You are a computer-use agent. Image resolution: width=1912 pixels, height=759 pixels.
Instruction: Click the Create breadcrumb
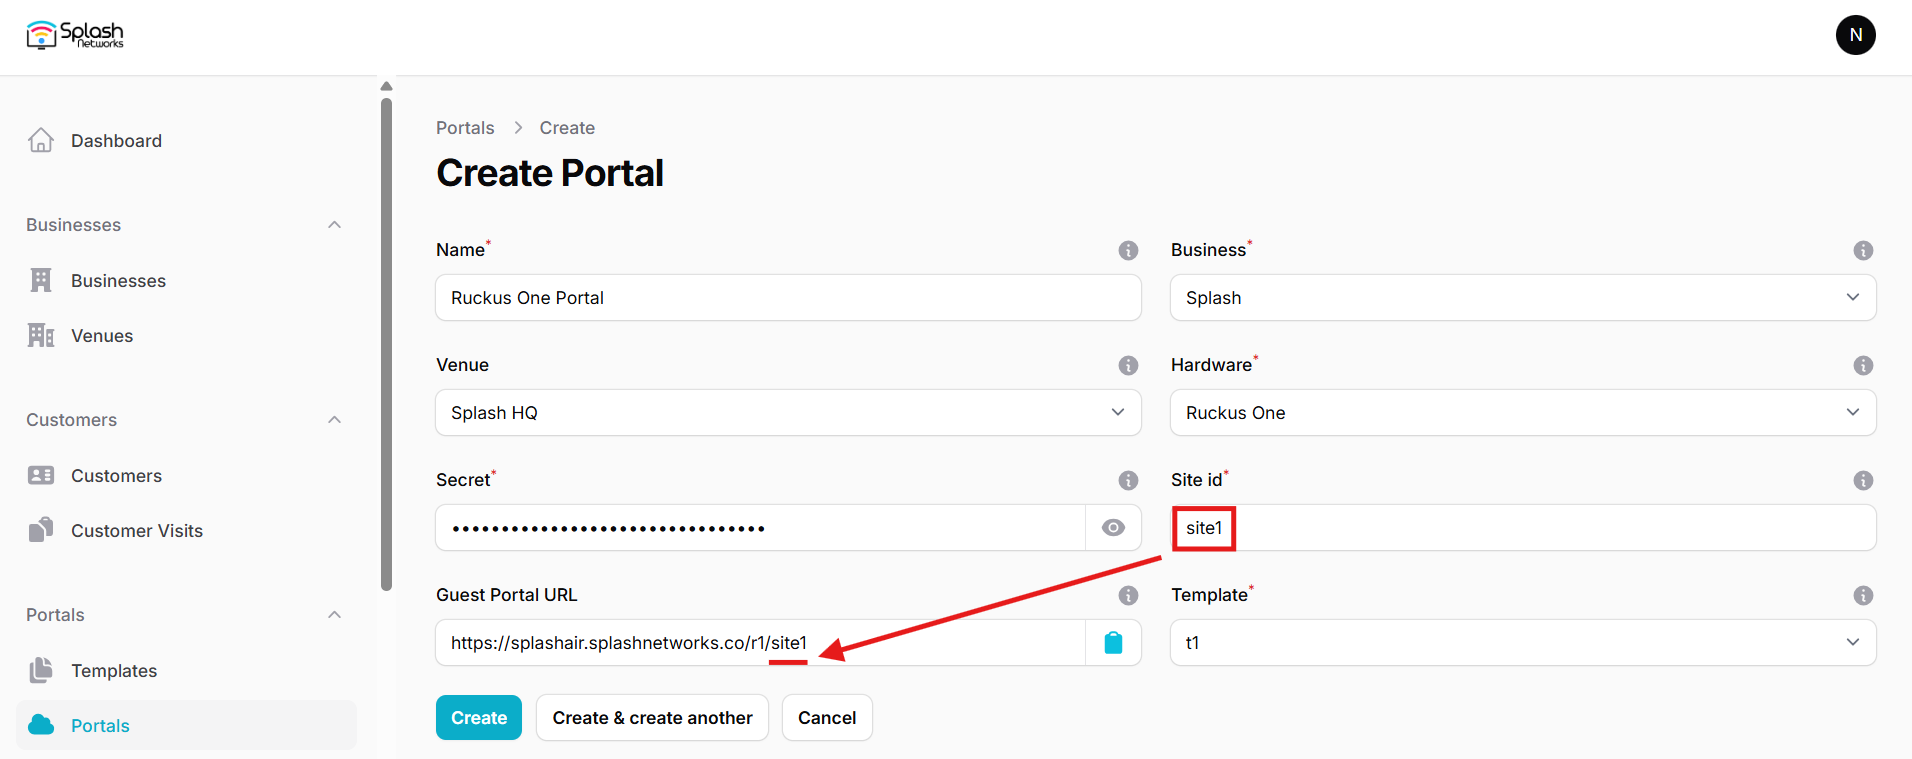coord(567,128)
